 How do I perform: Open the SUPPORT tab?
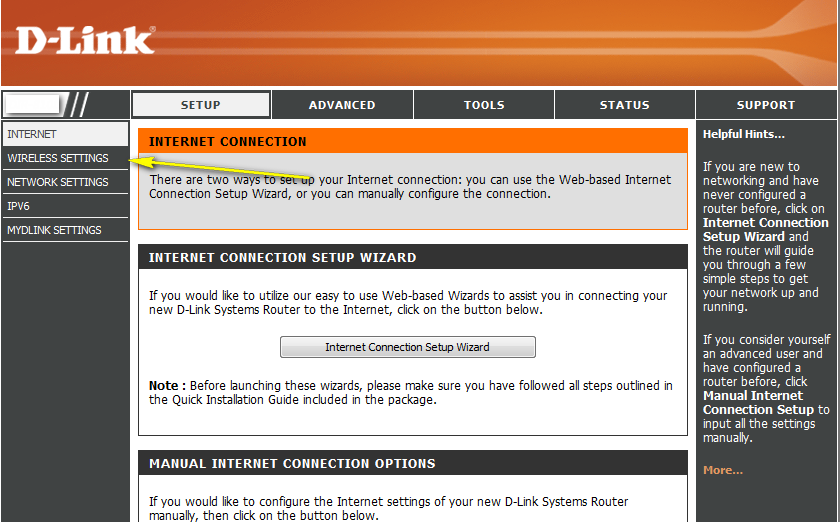765,105
